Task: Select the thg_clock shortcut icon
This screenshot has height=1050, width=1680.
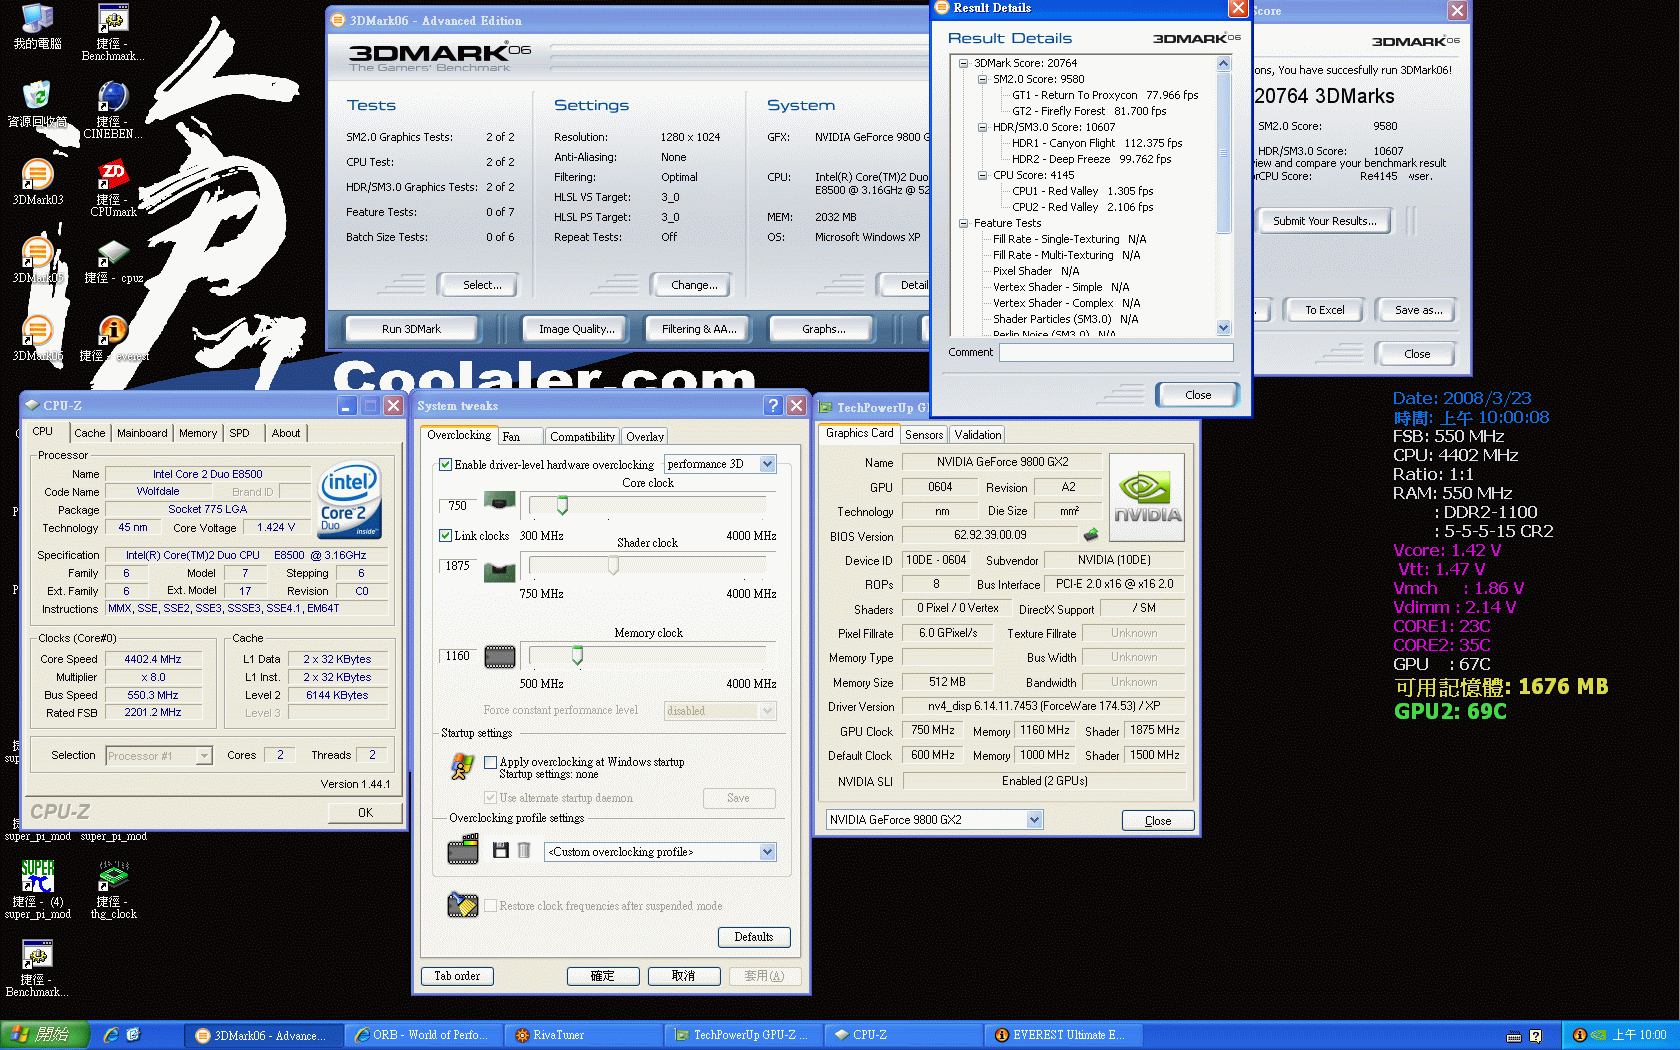Action: pos(113,890)
